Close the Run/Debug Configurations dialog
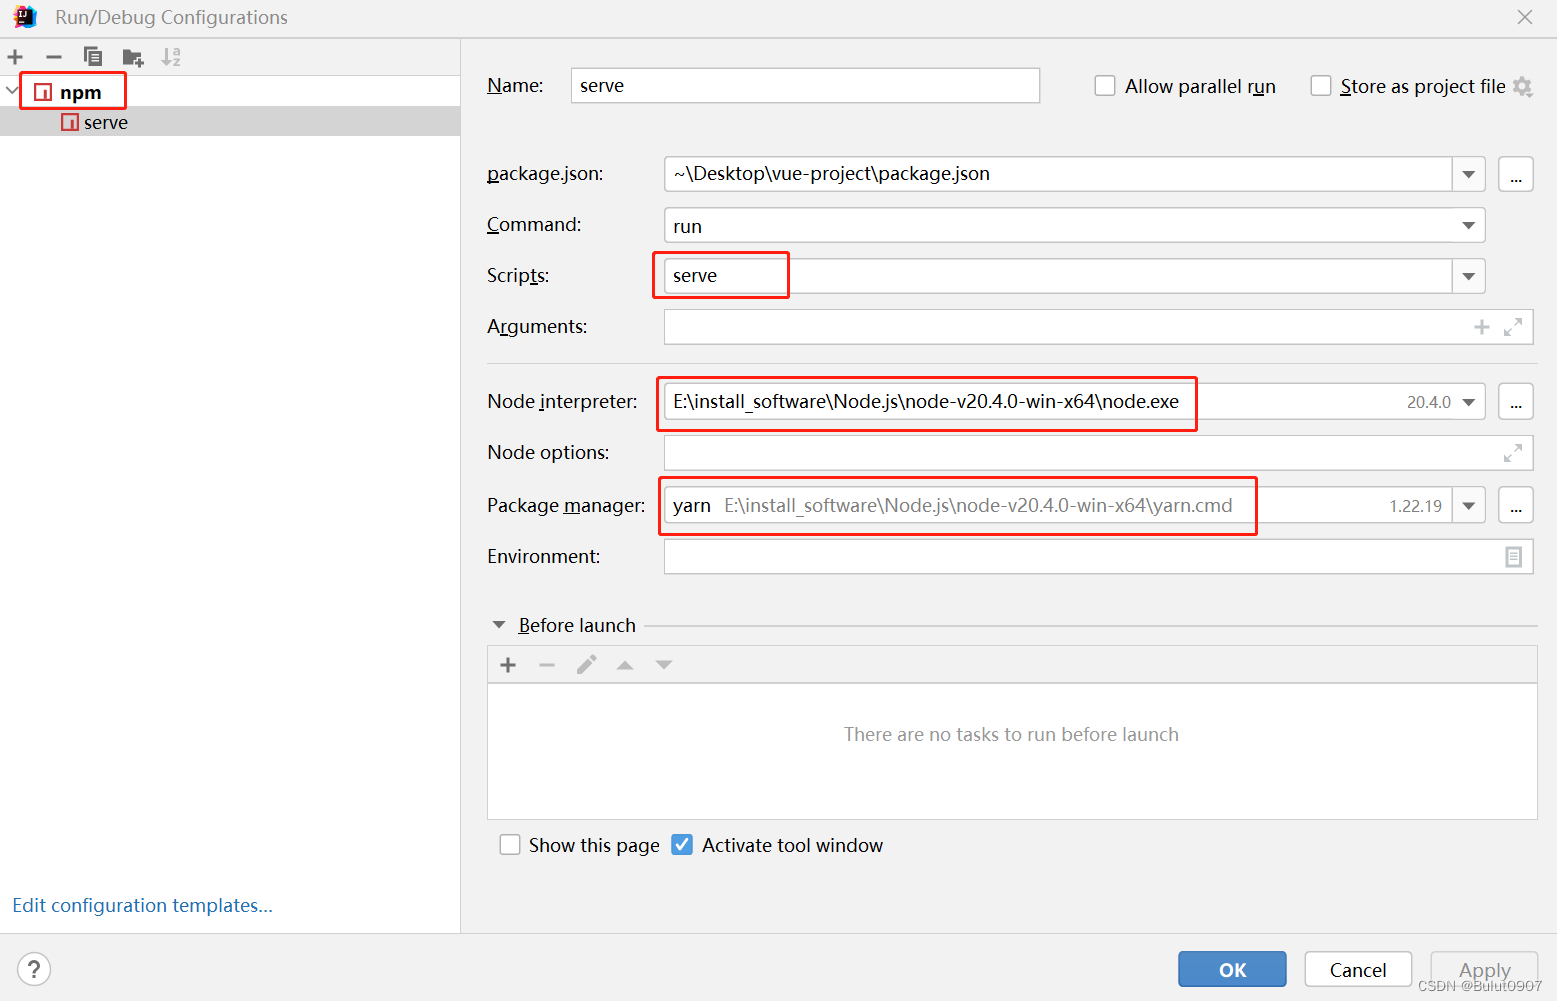The height and width of the screenshot is (1001, 1557). (x=1525, y=17)
